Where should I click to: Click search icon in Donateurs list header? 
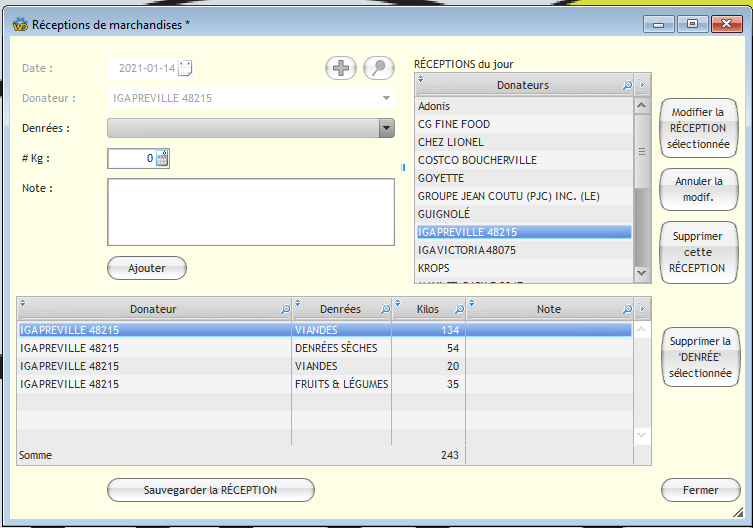(x=627, y=86)
